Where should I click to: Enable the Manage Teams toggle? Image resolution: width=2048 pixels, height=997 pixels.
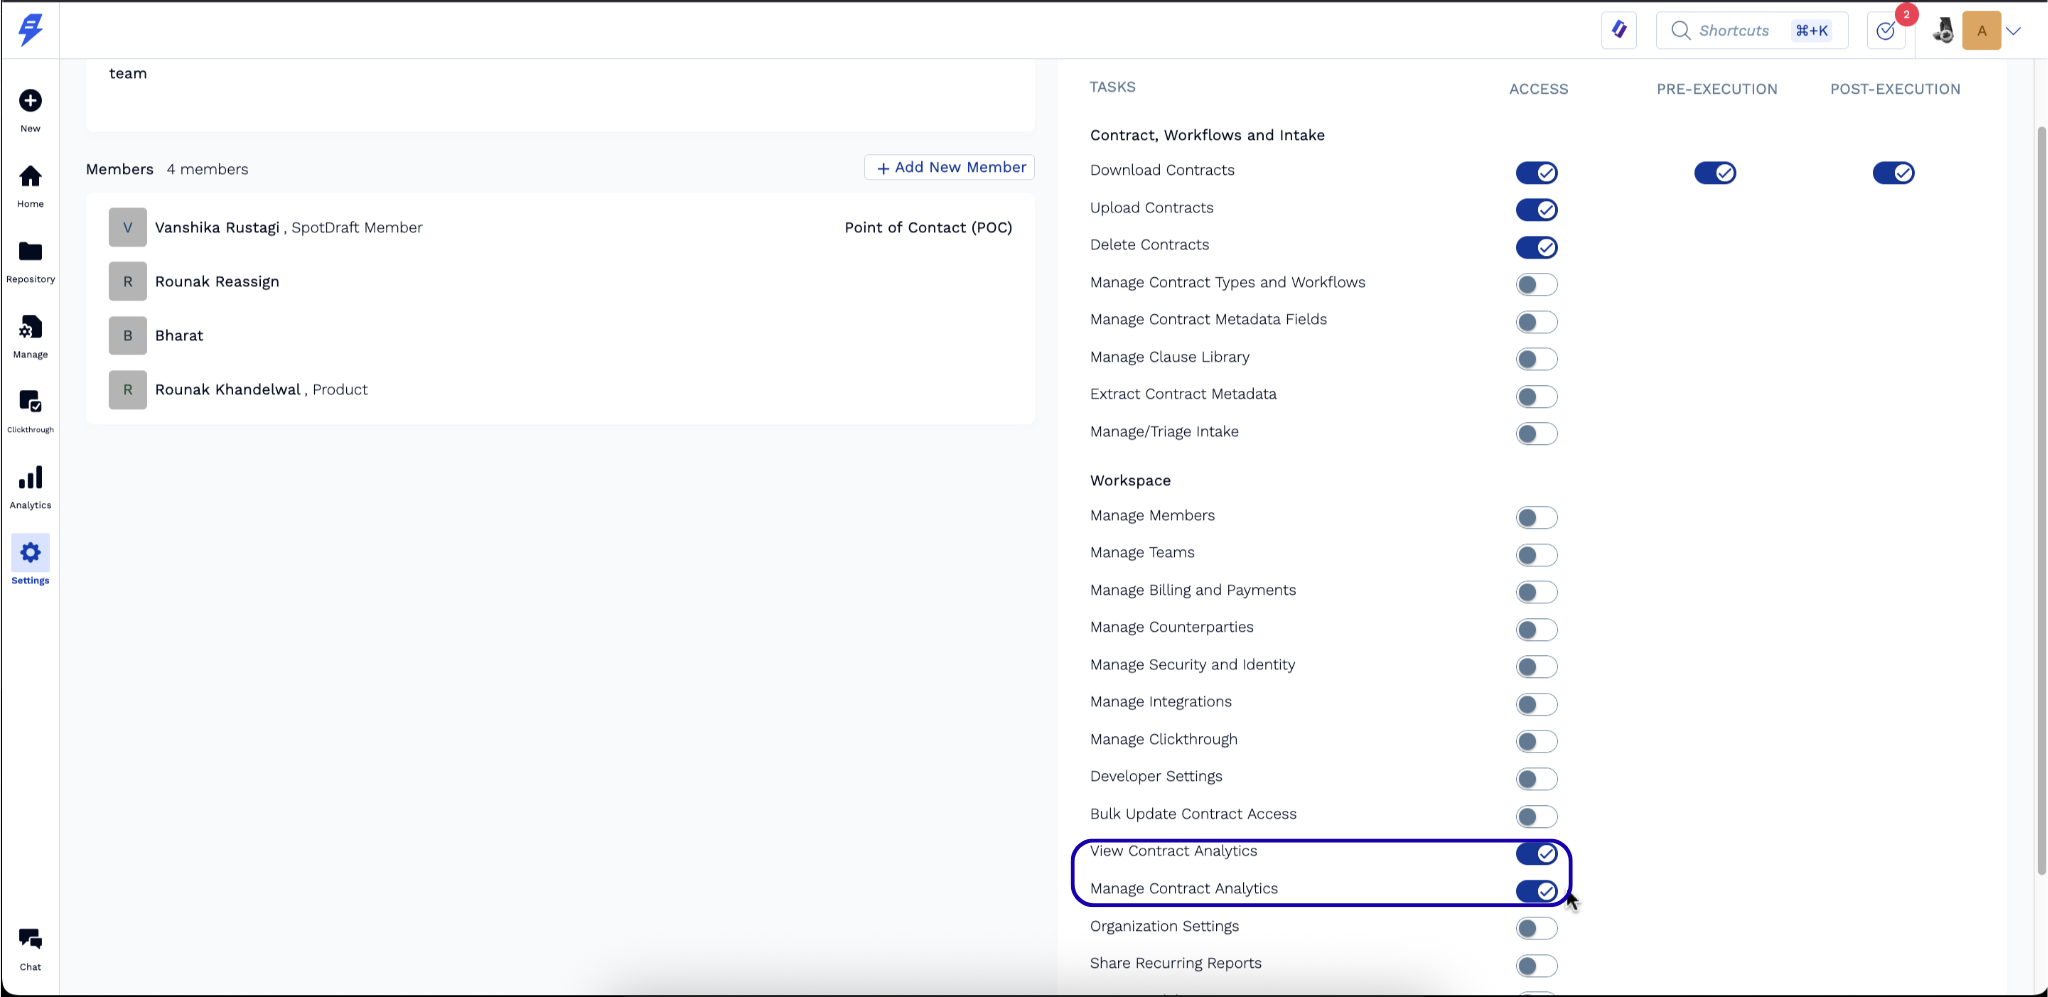click(x=1536, y=555)
